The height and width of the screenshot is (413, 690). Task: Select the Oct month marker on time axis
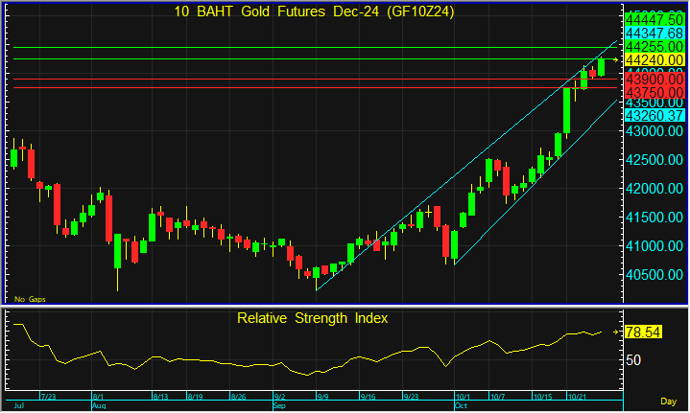[461, 407]
